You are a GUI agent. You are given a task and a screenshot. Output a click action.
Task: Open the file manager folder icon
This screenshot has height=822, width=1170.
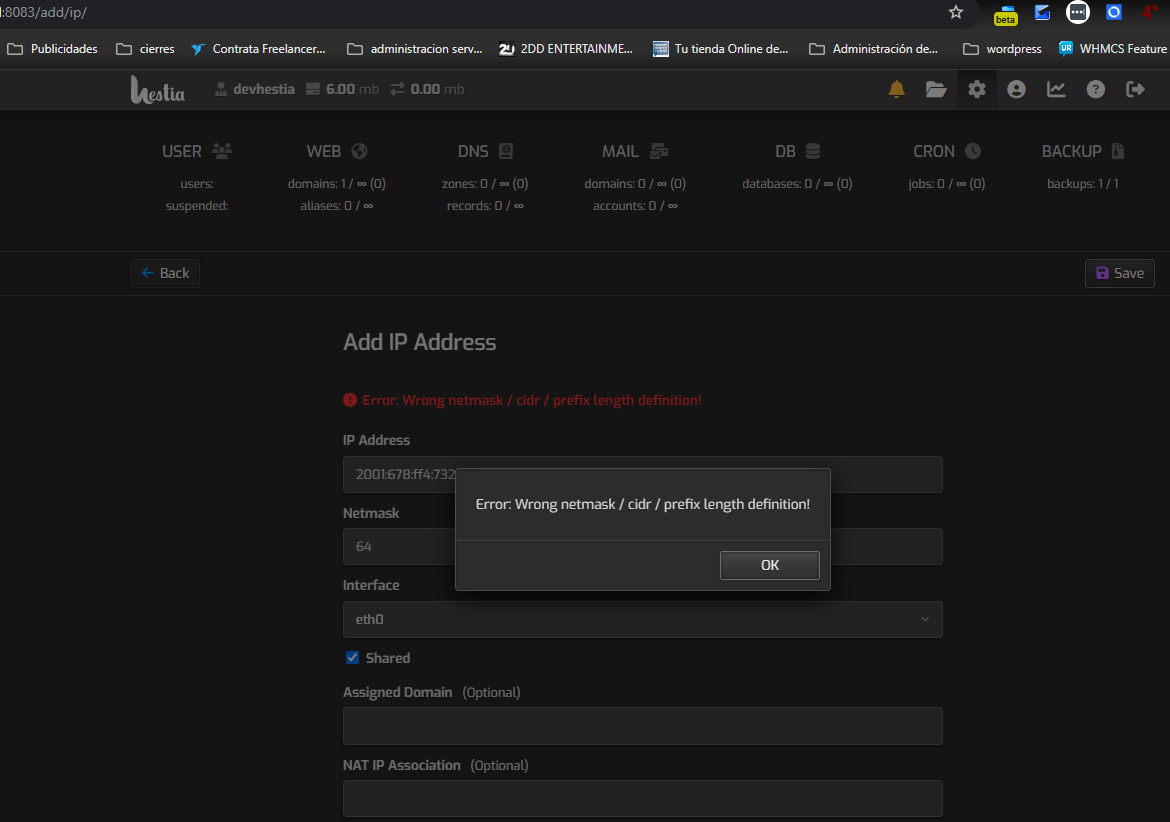[x=936, y=90]
